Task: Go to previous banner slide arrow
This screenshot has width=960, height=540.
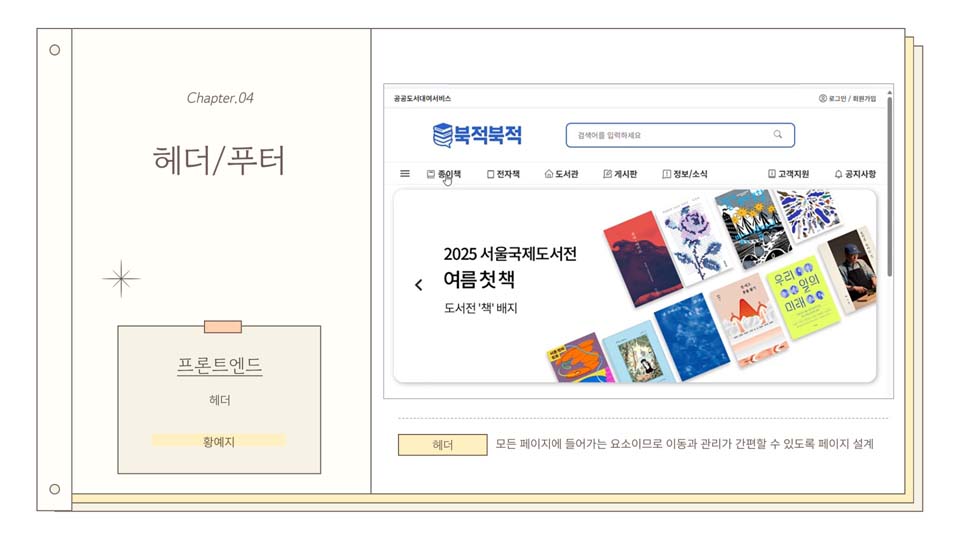Action: pos(419,285)
